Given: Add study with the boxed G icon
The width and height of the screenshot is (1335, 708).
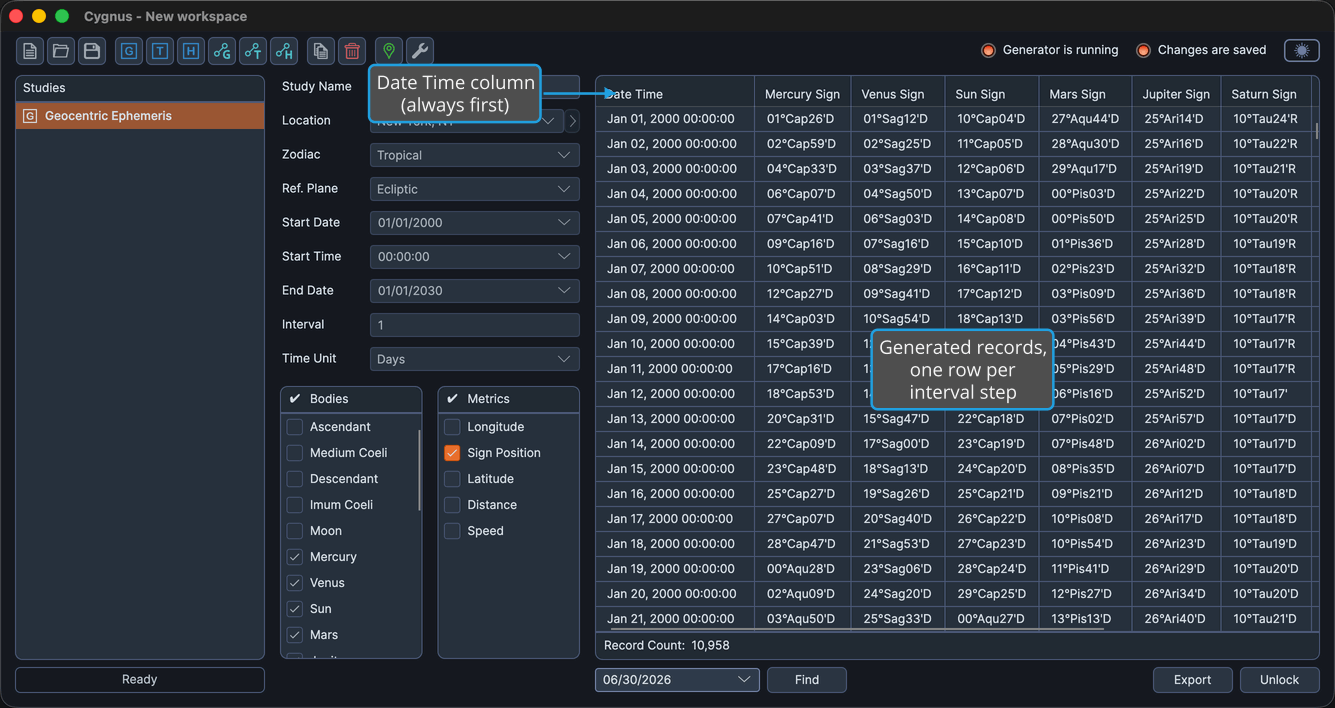Looking at the screenshot, I should pyautogui.click(x=129, y=51).
